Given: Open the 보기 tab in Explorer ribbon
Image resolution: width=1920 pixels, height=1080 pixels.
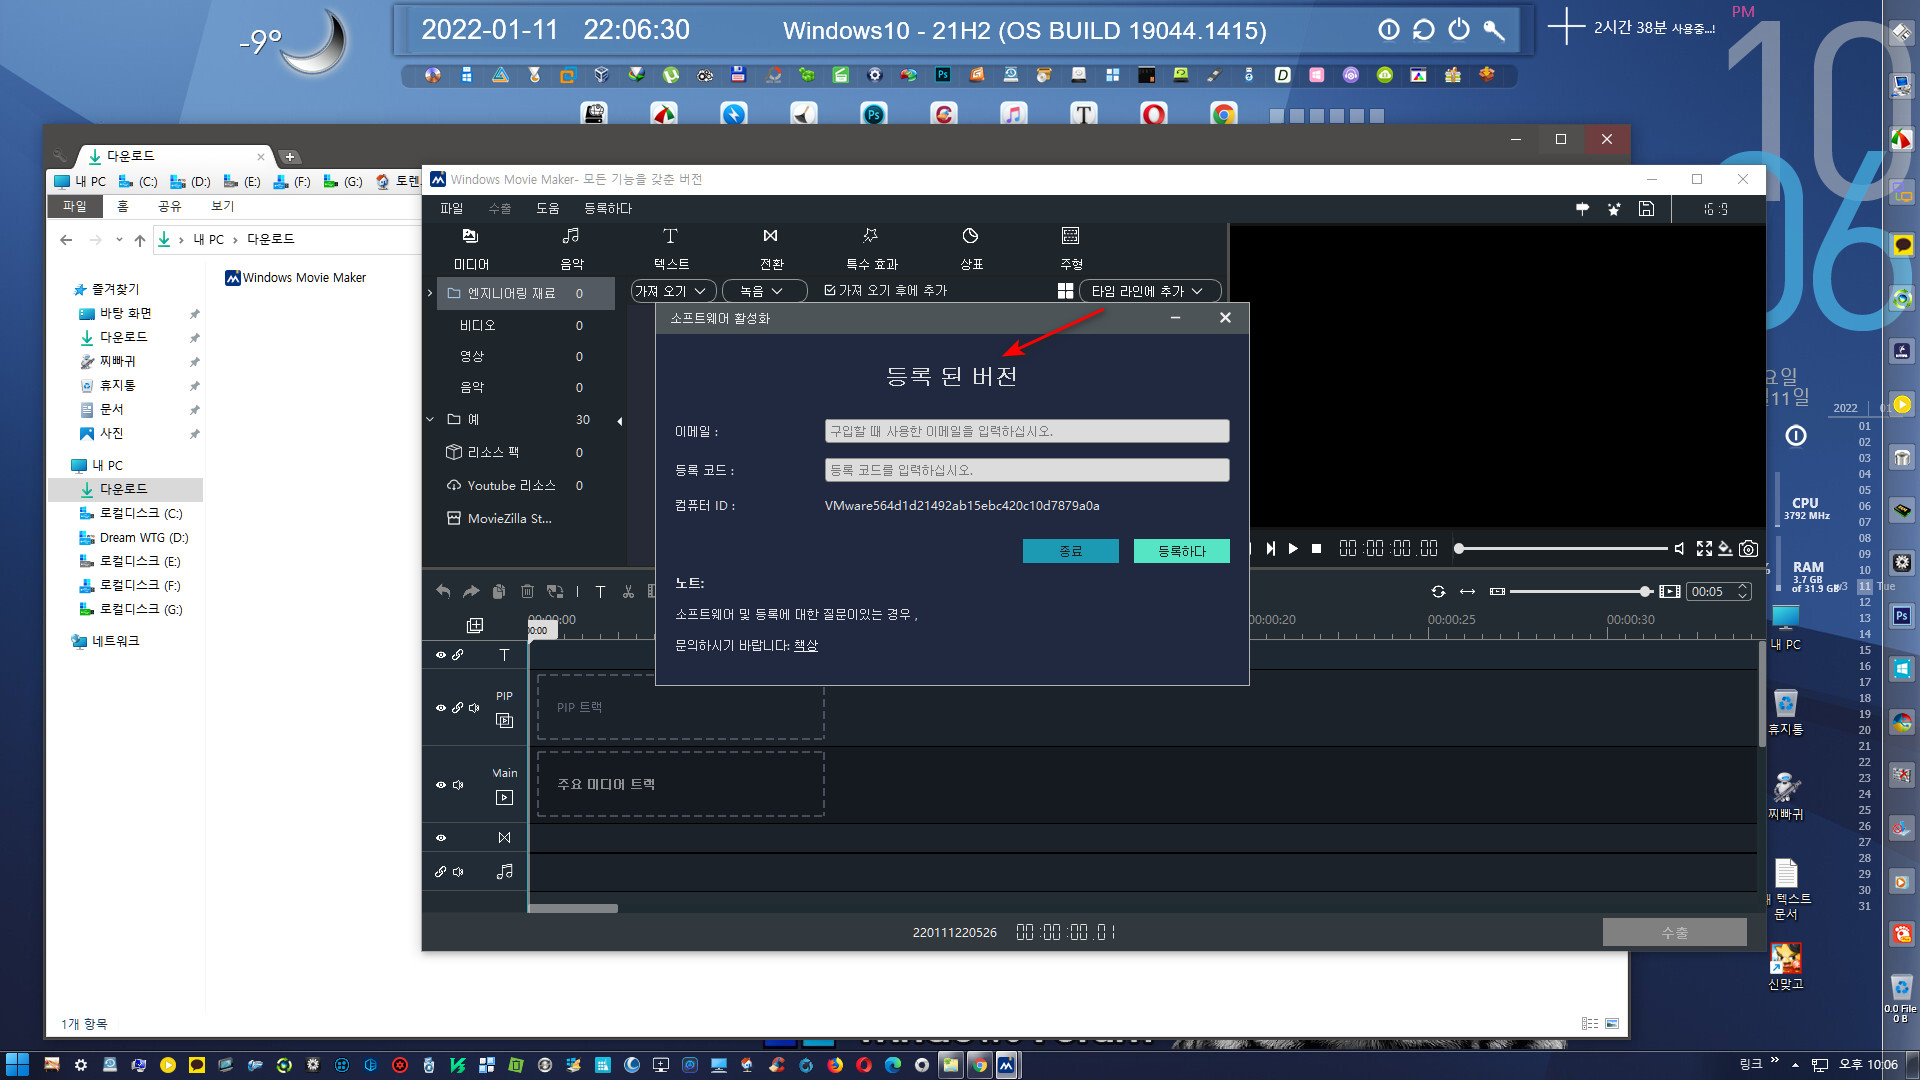Looking at the screenshot, I should pos(222,206).
